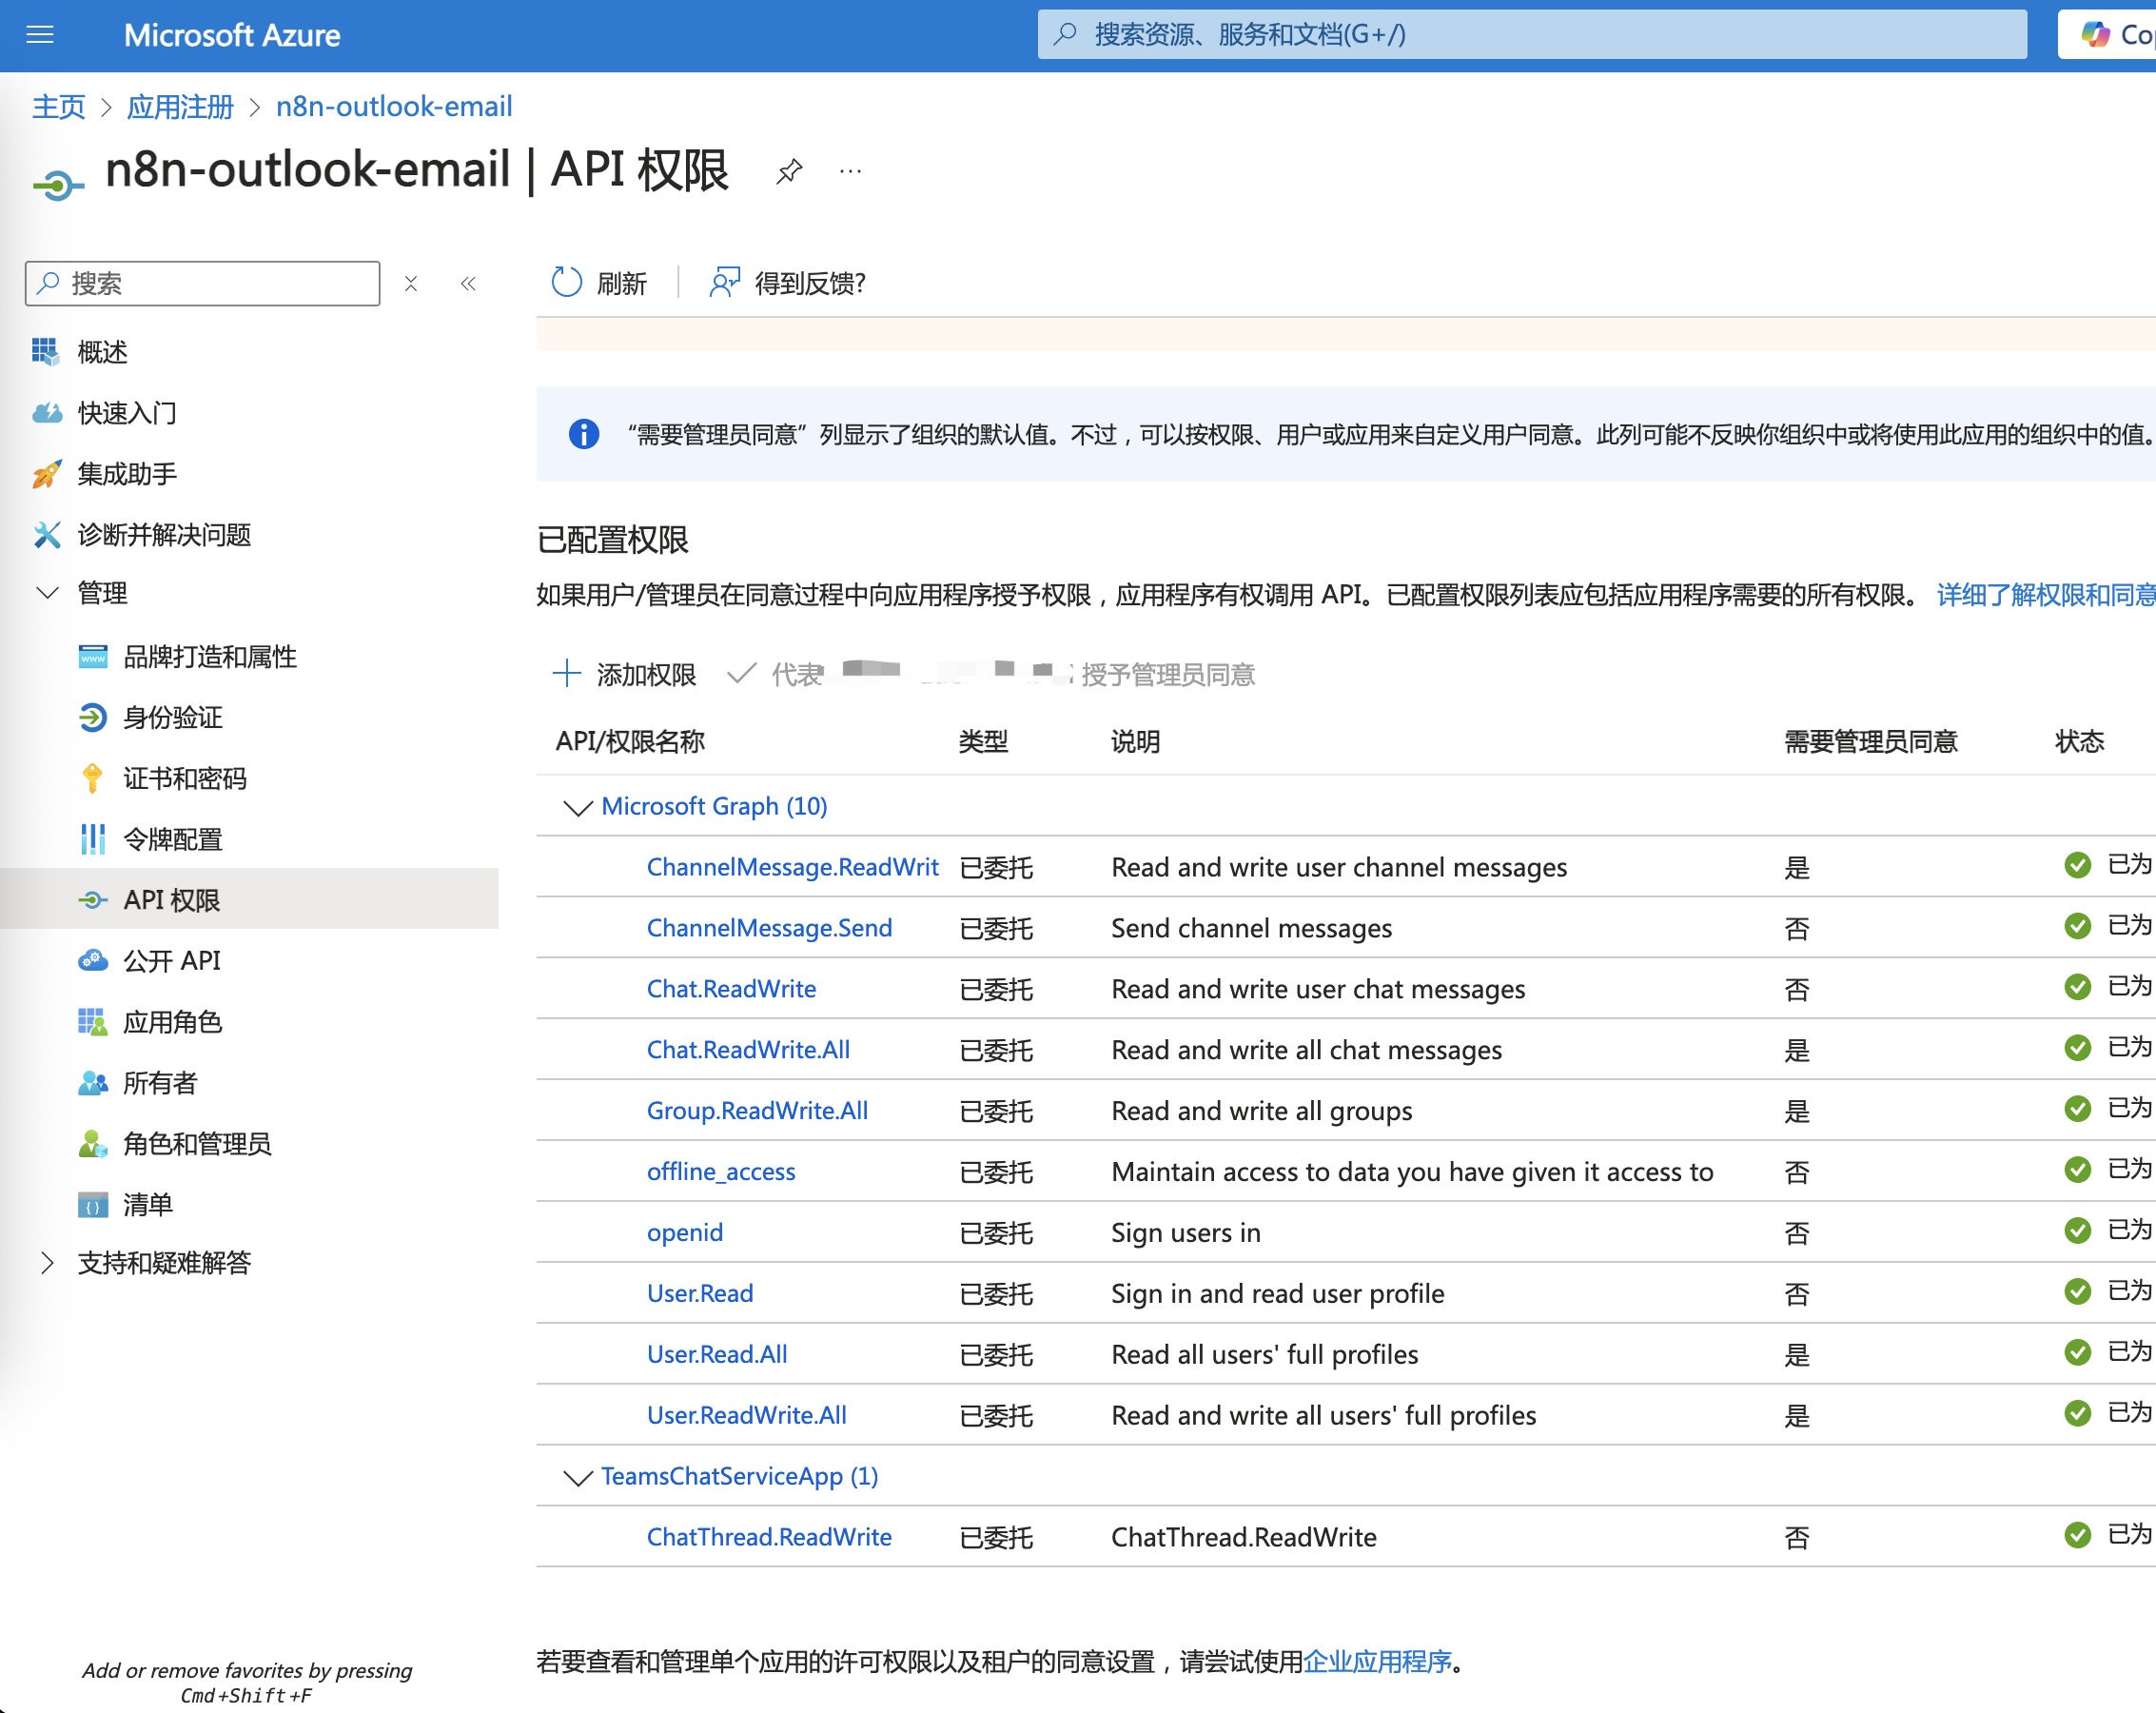Pin the API 权限 page with the pin icon
Image resolution: width=2156 pixels, height=1713 pixels.
(x=789, y=171)
